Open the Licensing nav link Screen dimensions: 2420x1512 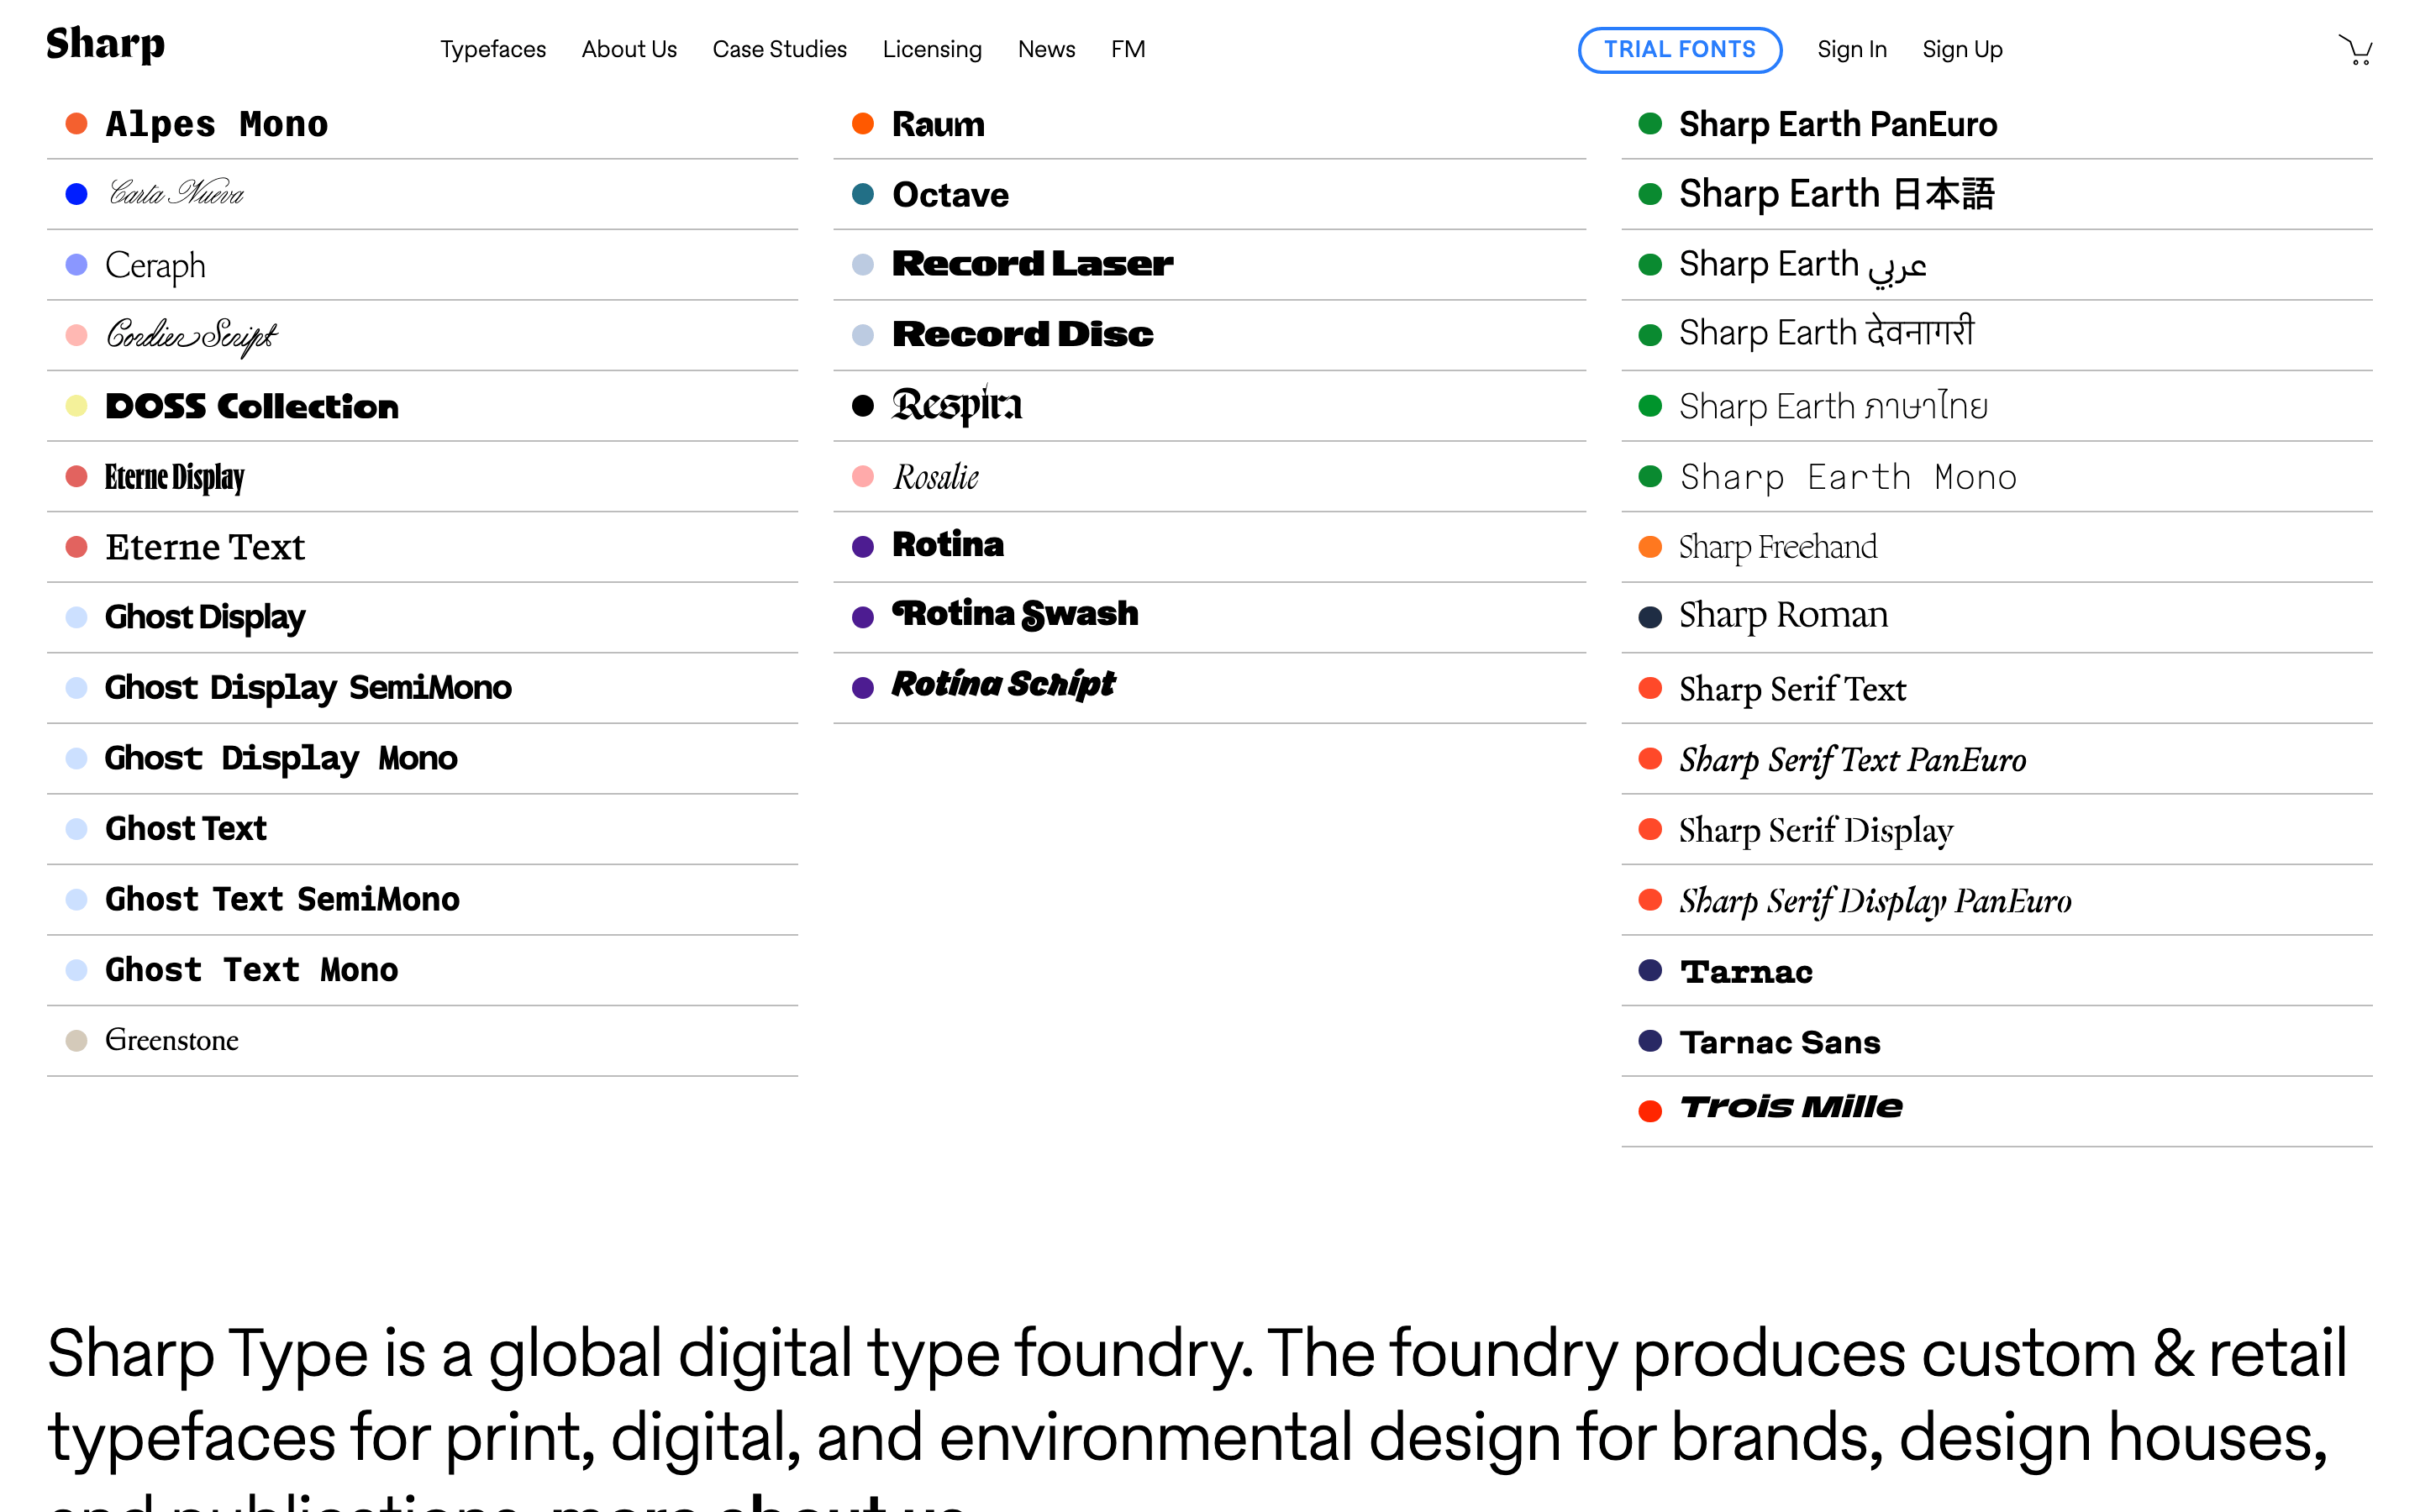click(x=932, y=49)
